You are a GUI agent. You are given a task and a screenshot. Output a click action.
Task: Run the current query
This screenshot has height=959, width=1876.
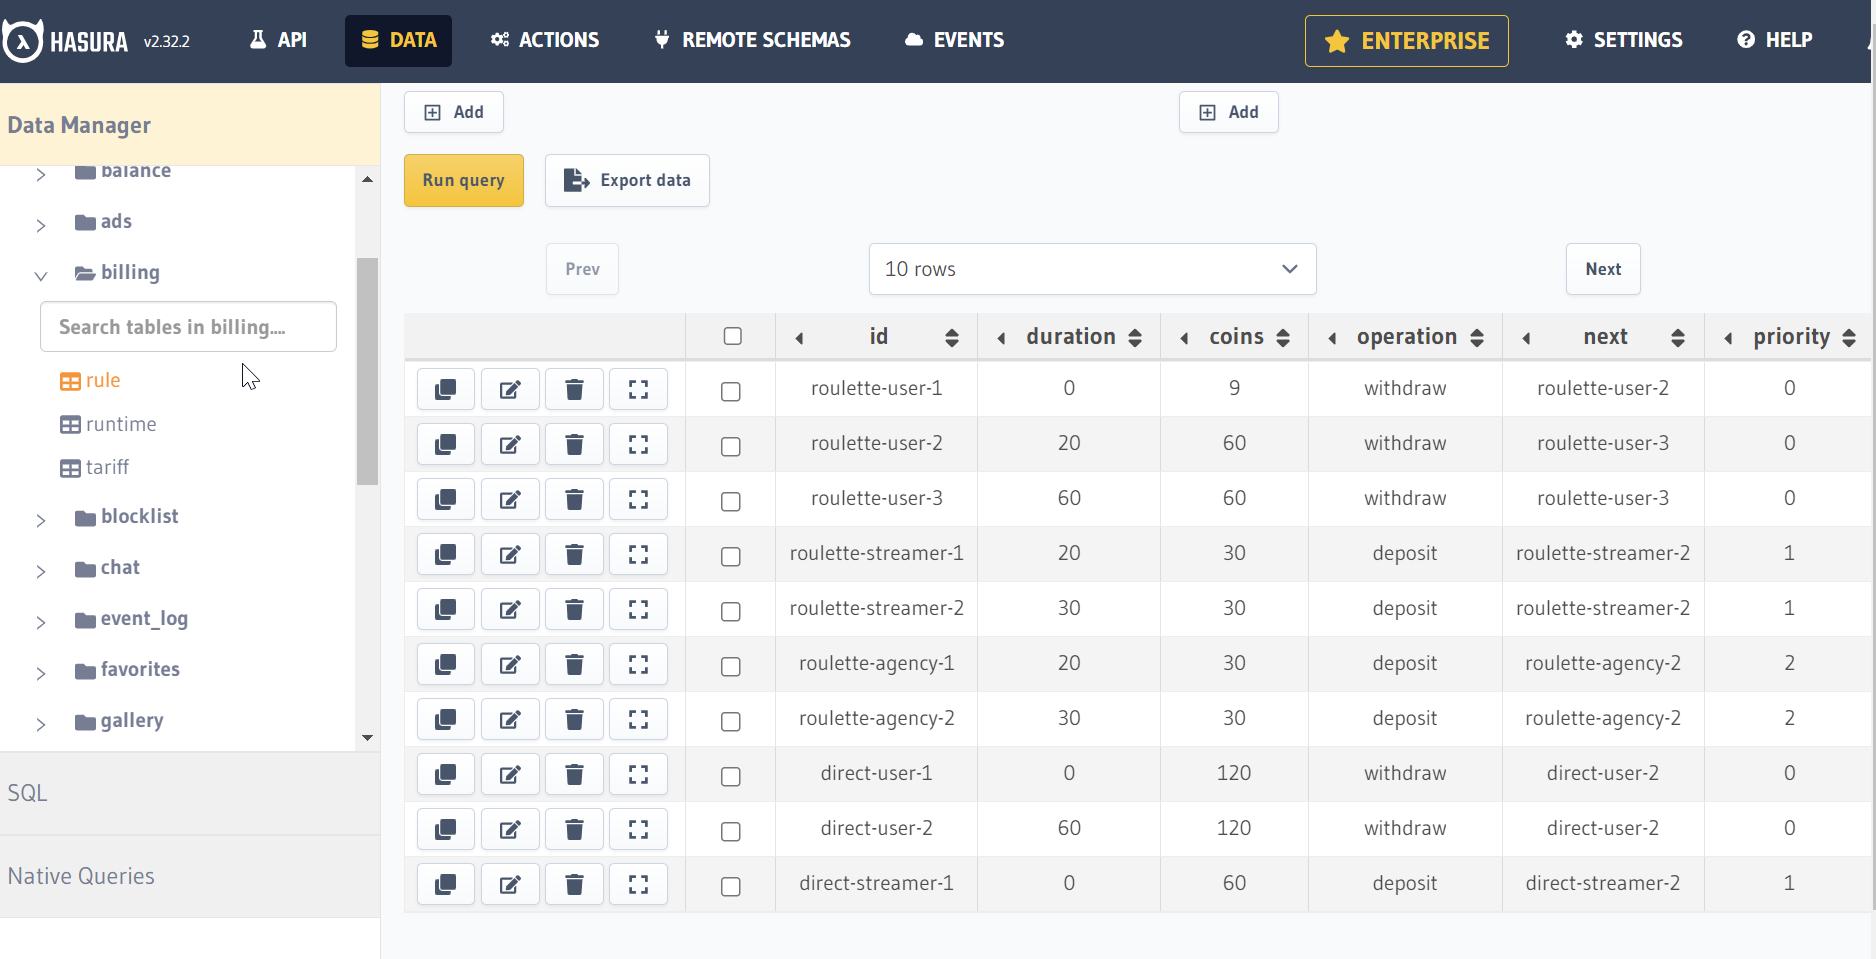(x=463, y=180)
